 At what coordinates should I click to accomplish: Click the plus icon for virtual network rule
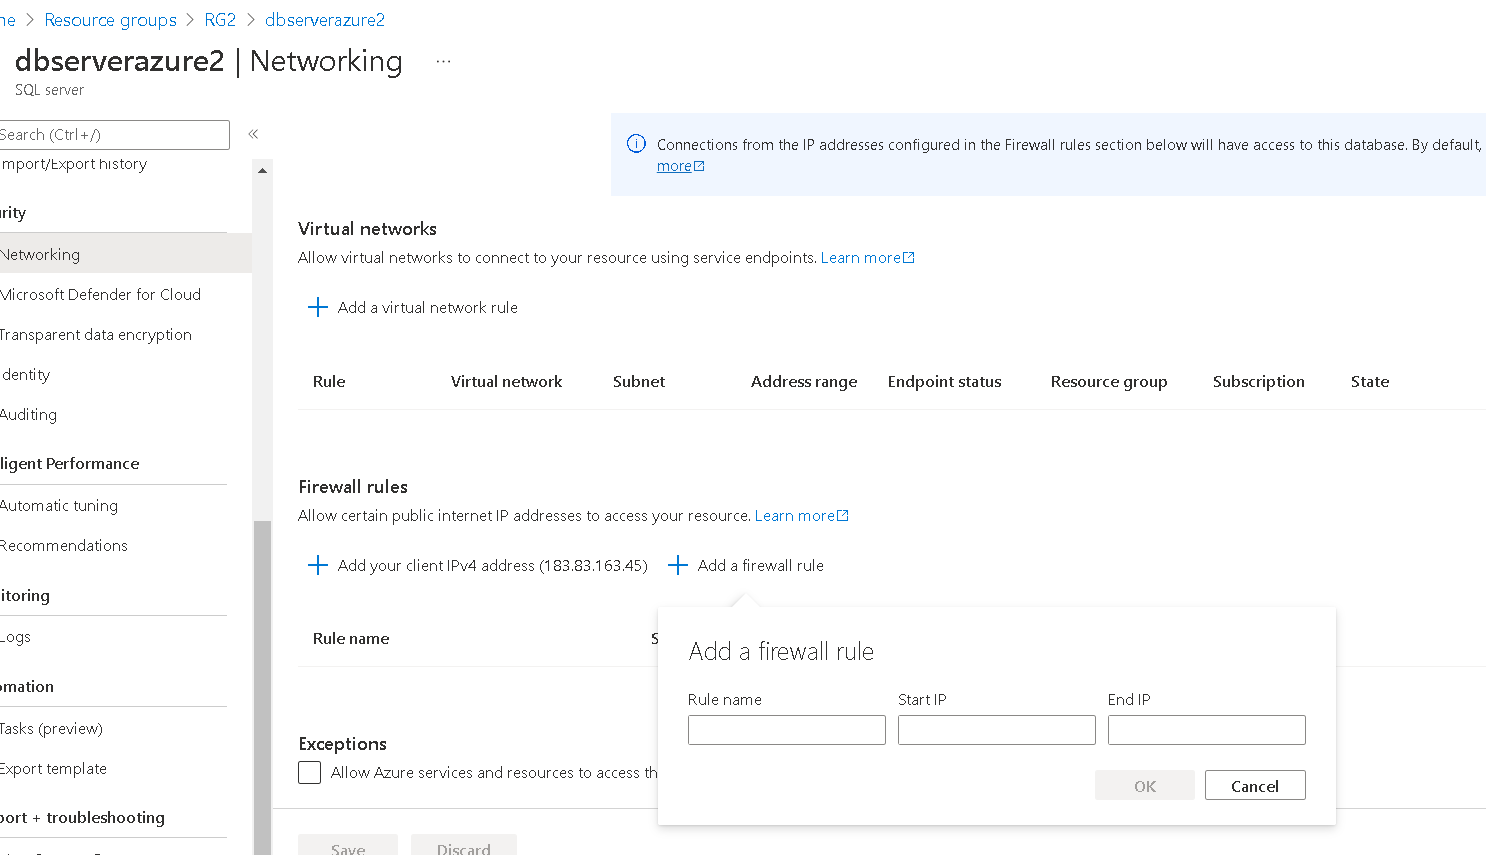[x=318, y=307]
